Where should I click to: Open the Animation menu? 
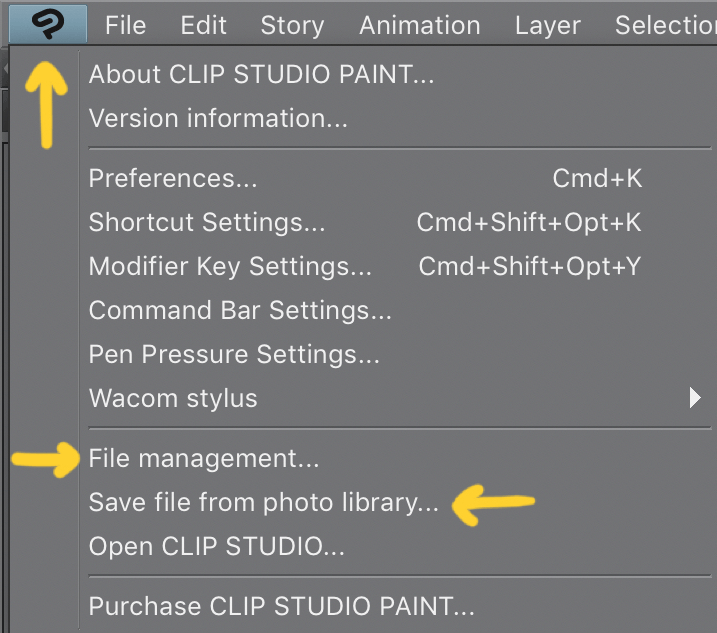click(x=420, y=26)
